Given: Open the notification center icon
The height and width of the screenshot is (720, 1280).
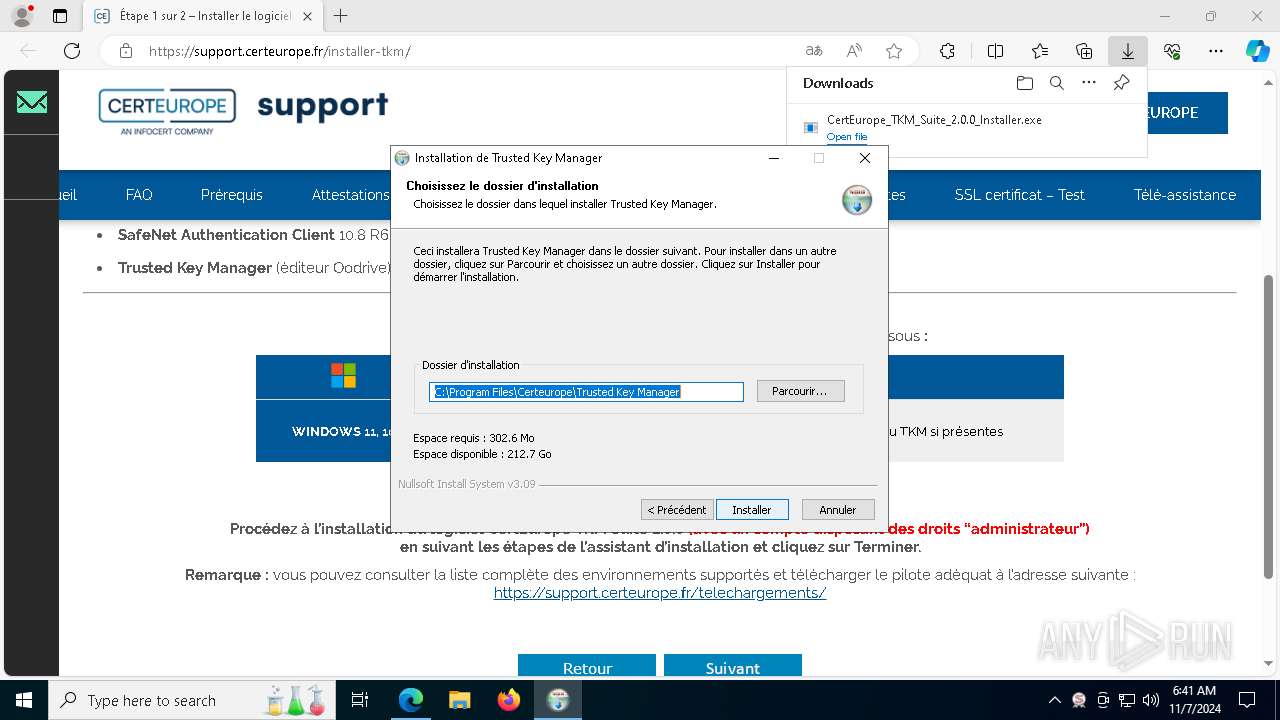Looking at the screenshot, I should pyautogui.click(x=1247, y=700).
